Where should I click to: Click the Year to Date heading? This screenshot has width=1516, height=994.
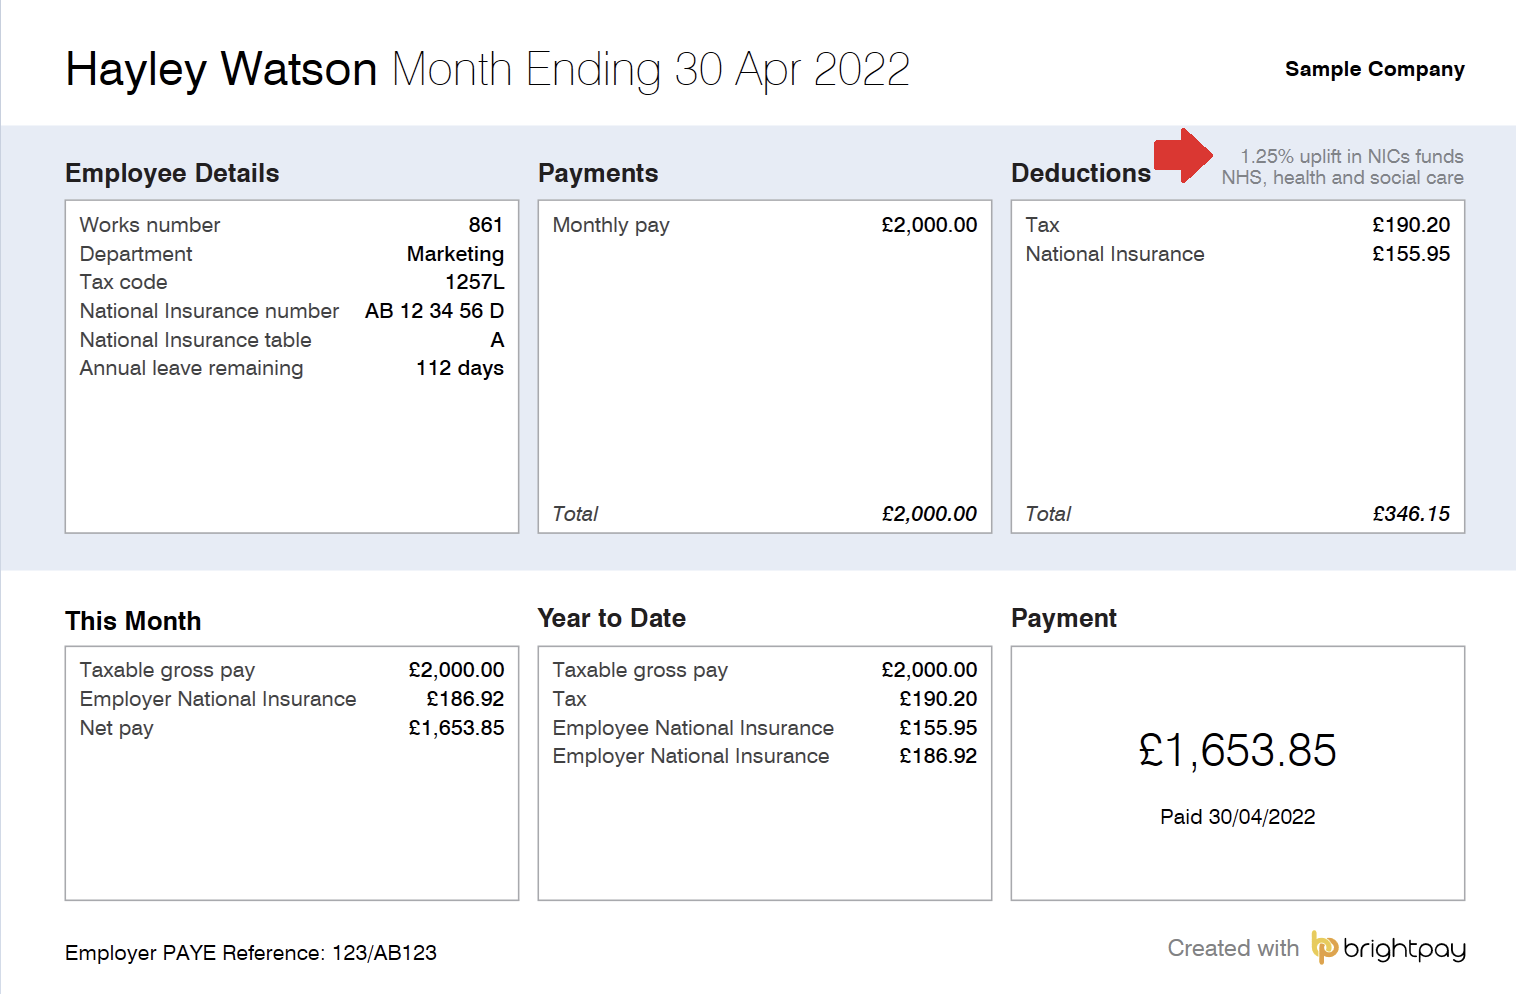pos(612,618)
